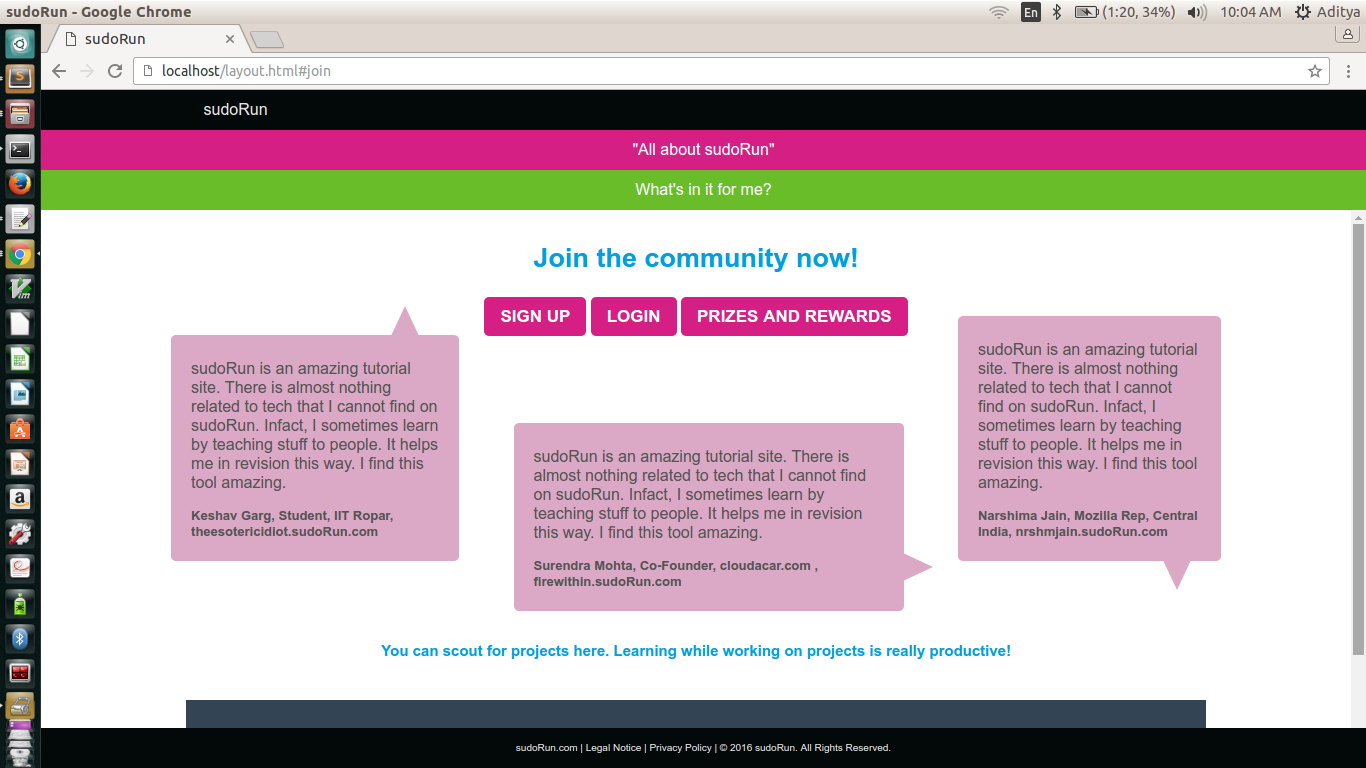
Task: Open System Settings wrench icon
Action: point(20,534)
